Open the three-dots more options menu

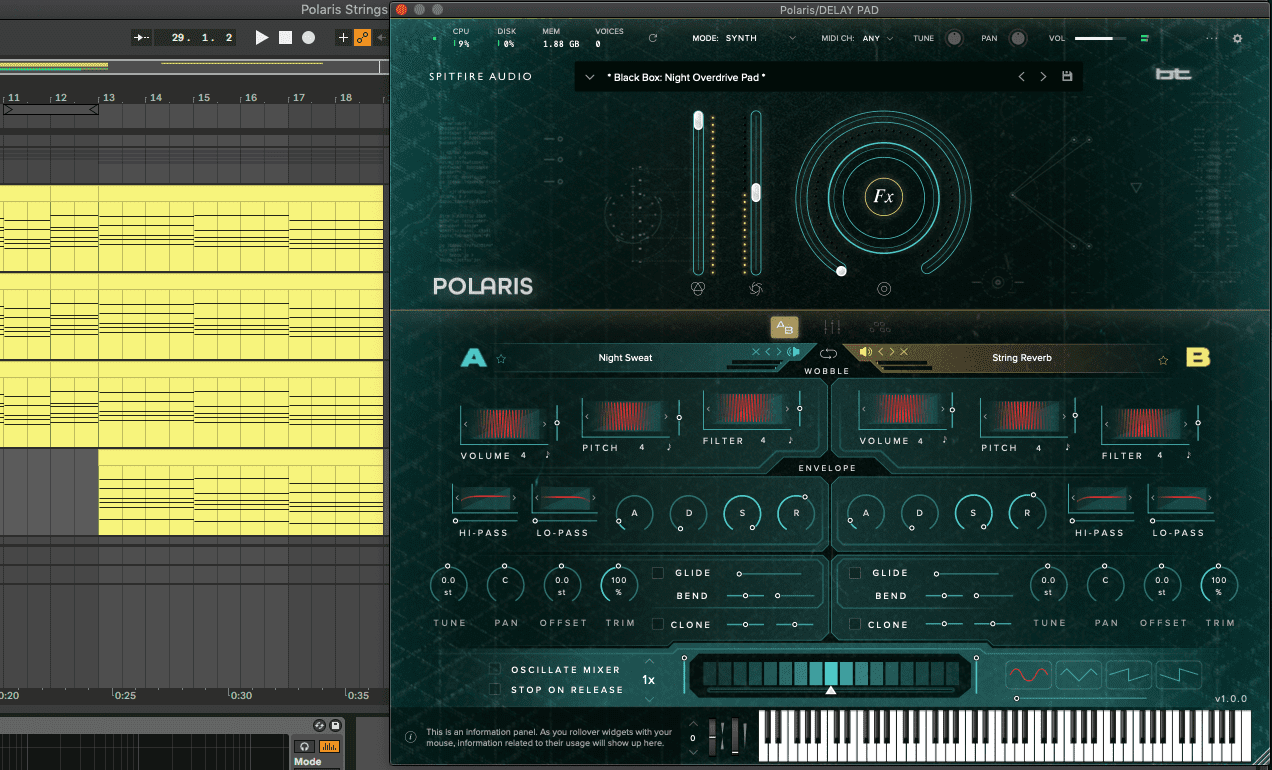[x=1212, y=38]
